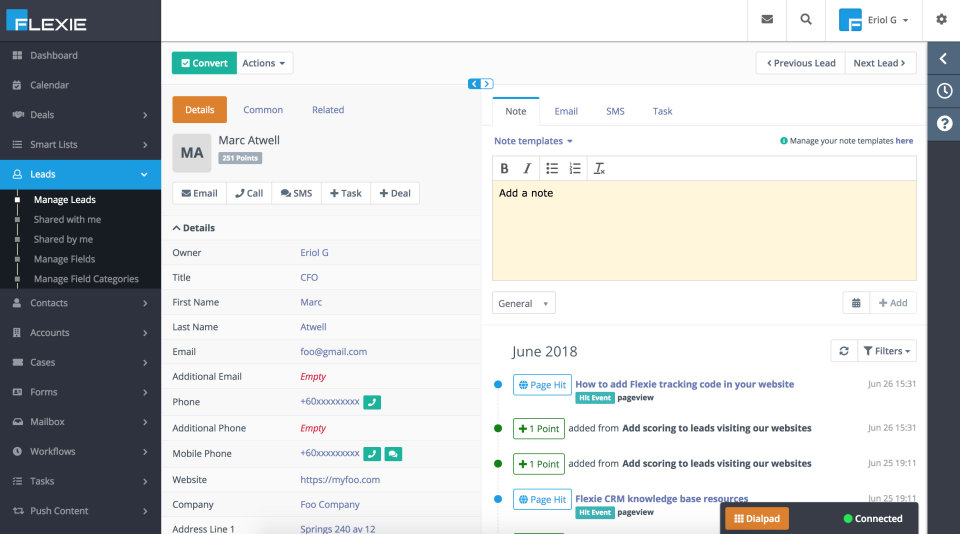Switch to the Note tab
The width and height of the screenshot is (960, 534).
(x=516, y=111)
